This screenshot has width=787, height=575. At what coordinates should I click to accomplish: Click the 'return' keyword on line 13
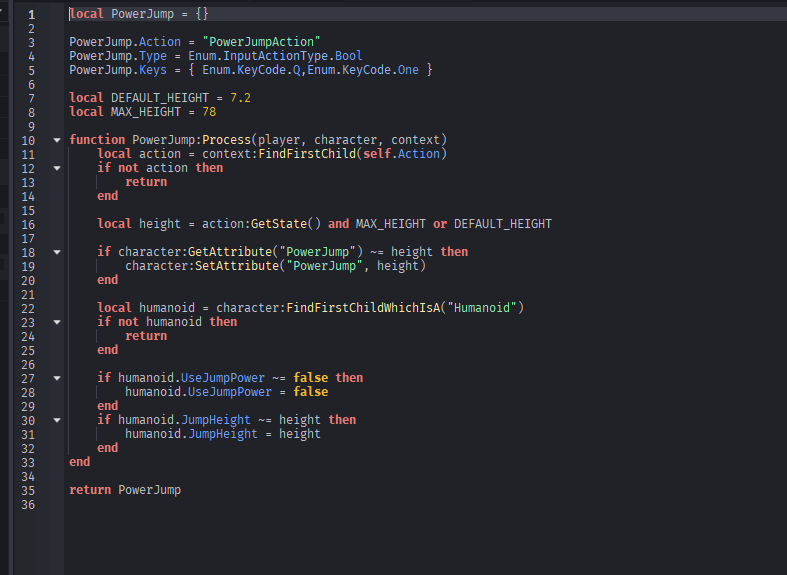(146, 182)
